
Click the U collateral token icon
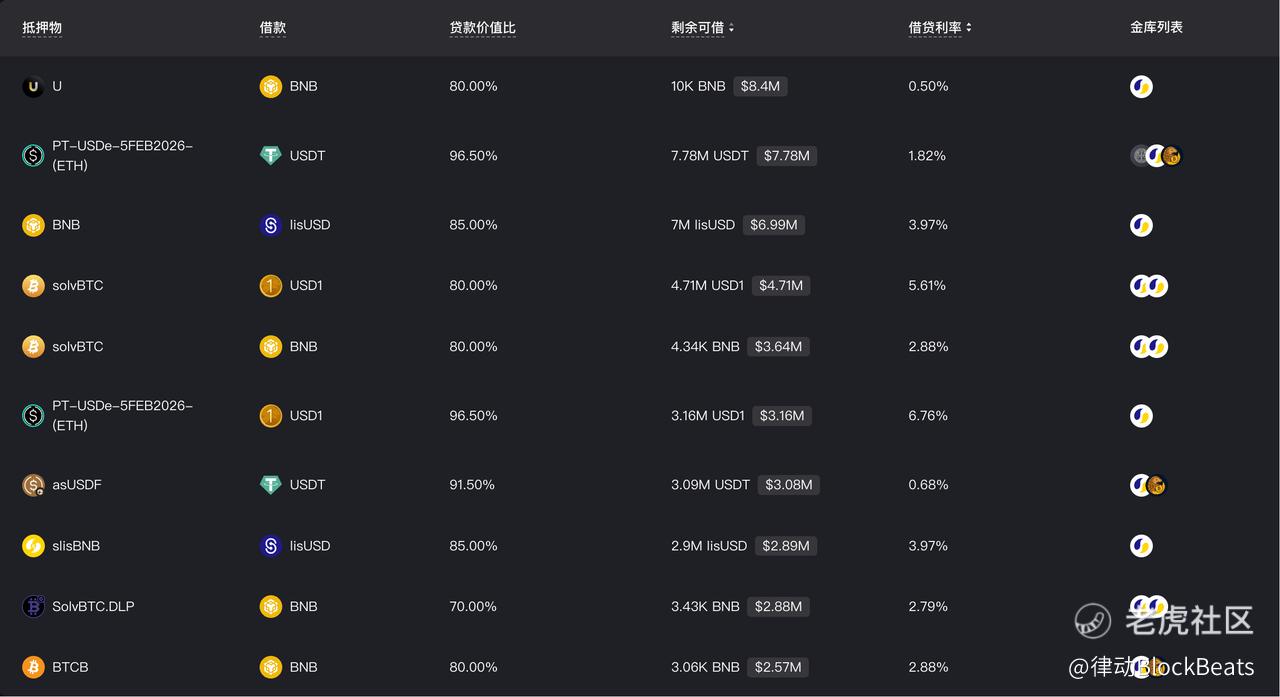point(33,87)
